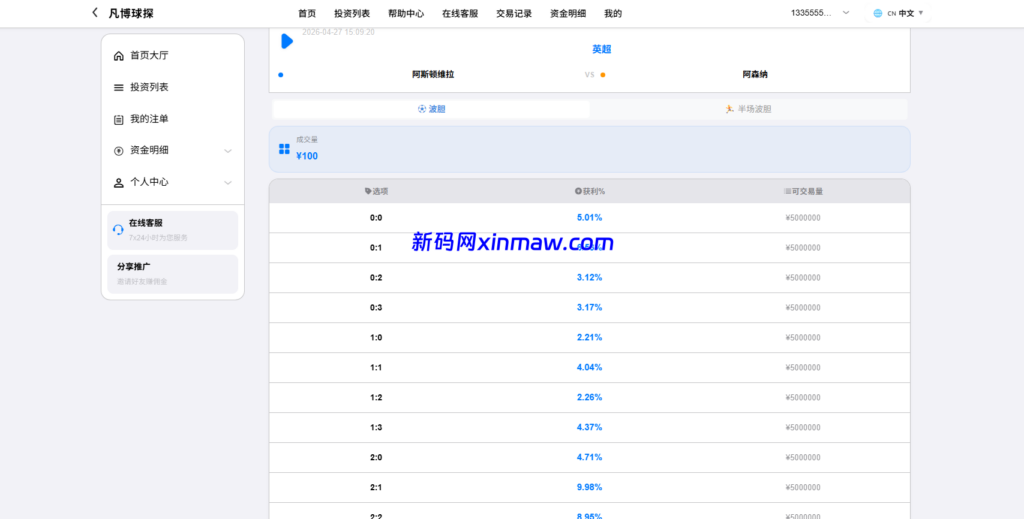
Task: Select the 0:3 score option
Action: coord(376,308)
